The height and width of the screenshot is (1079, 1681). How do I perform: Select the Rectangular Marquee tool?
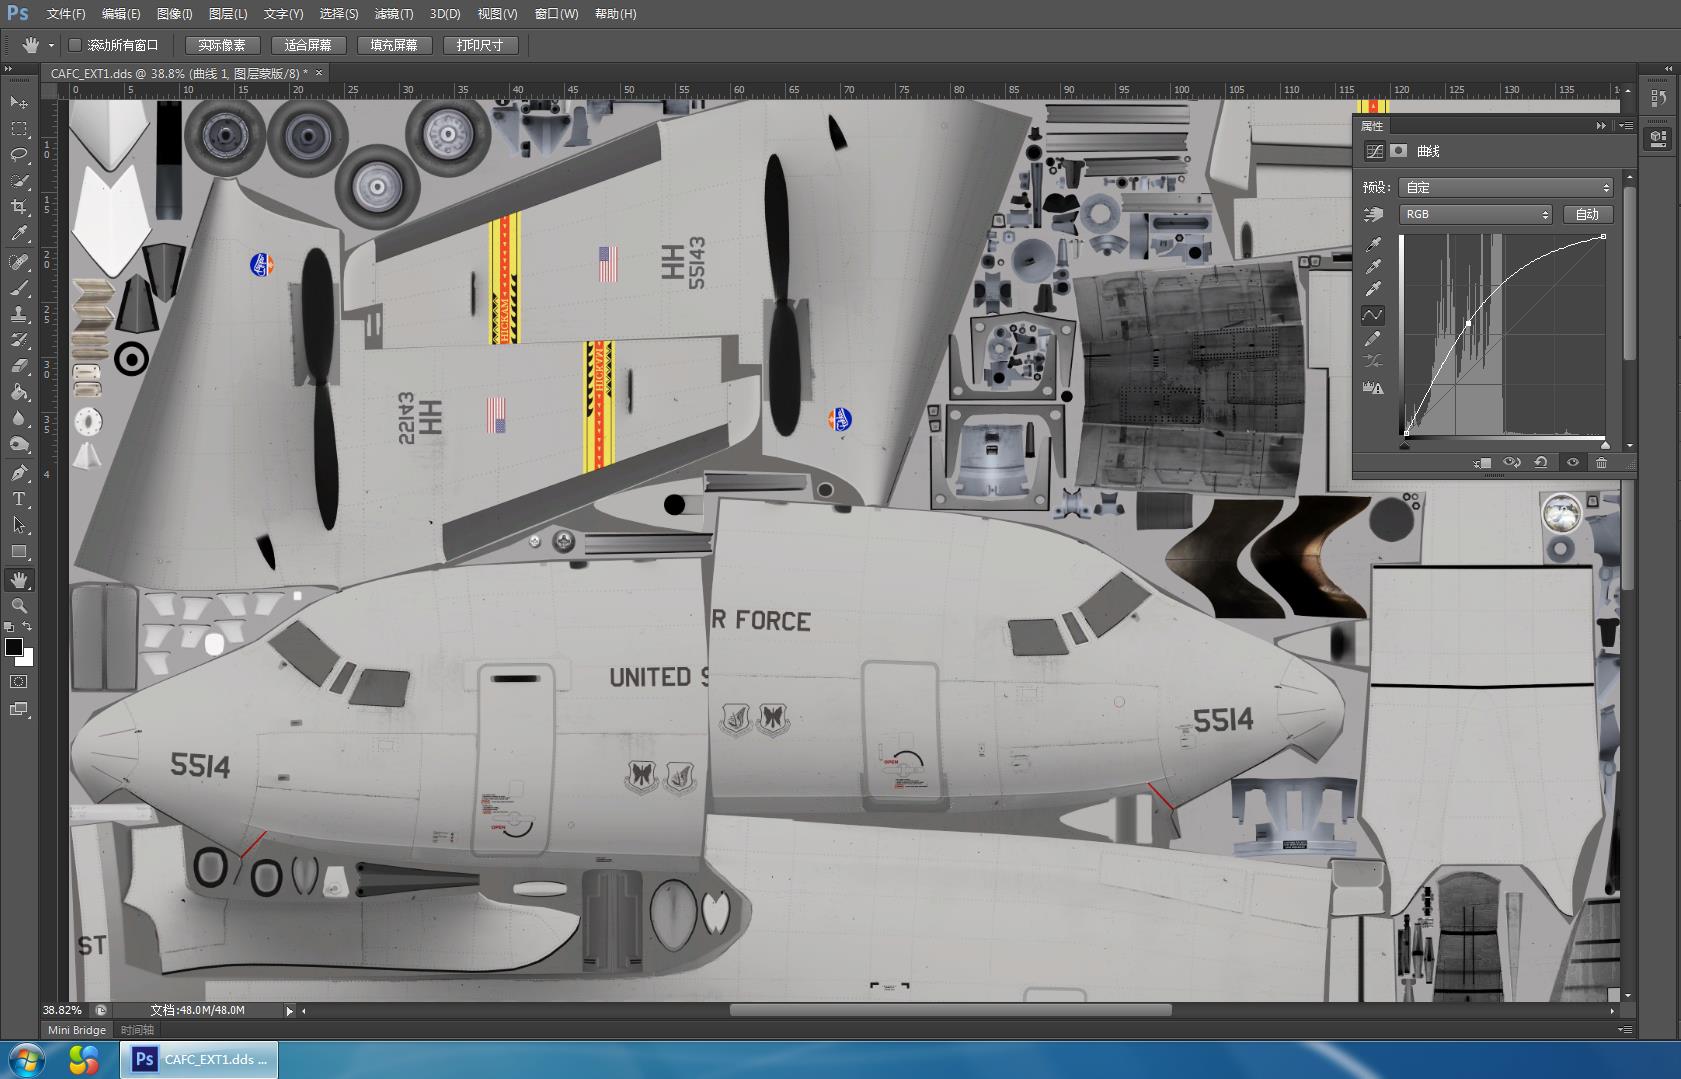coord(19,129)
